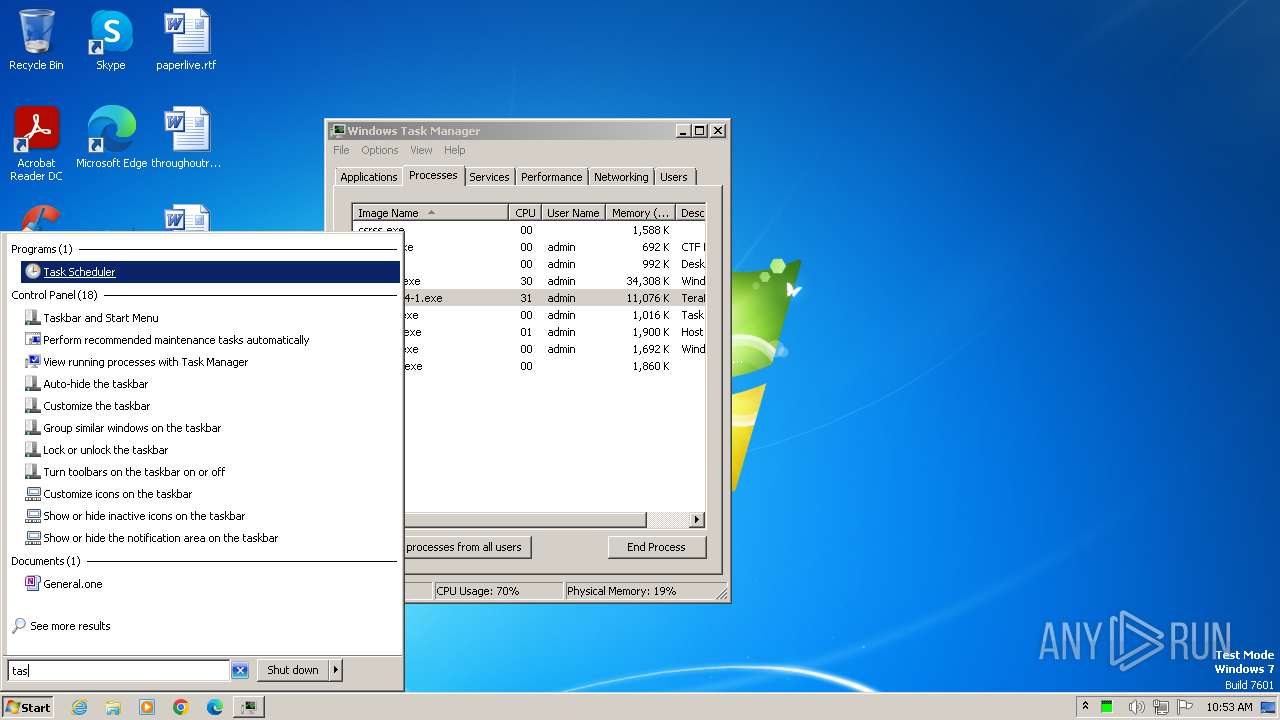The width and height of the screenshot is (1280, 720).
Task: Open Internet Explorer from taskbar
Action: 79,707
